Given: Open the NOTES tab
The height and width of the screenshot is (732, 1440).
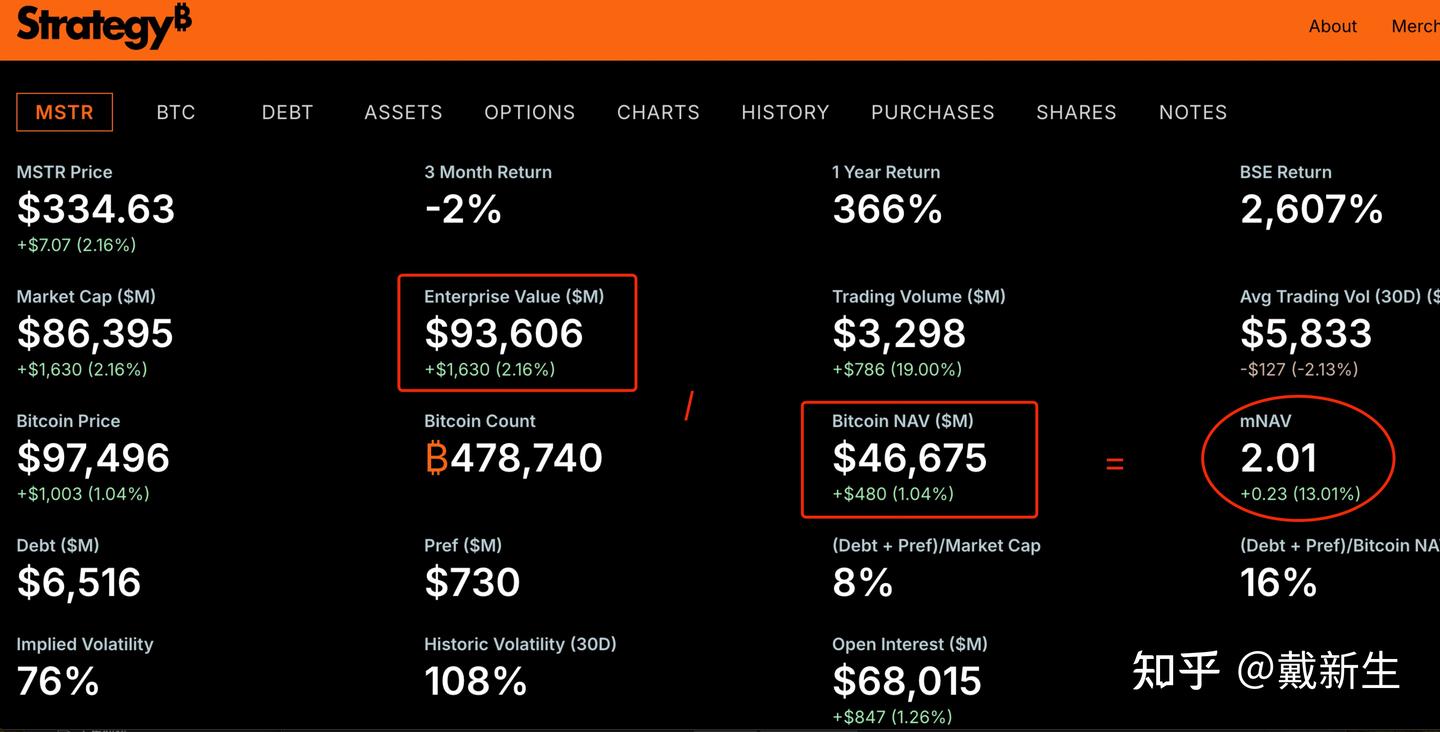Looking at the screenshot, I should tap(1192, 112).
